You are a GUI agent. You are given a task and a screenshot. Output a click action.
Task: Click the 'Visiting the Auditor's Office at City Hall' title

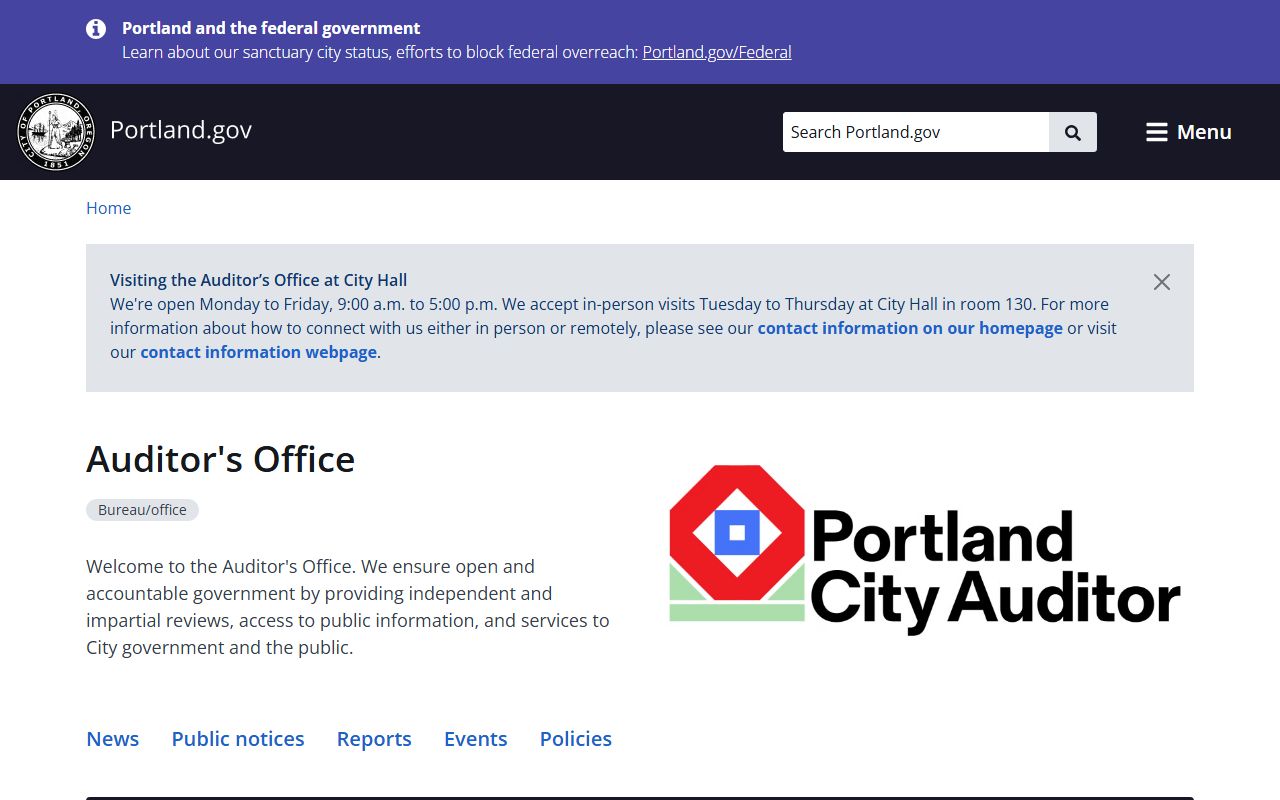pyautogui.click(x=258, y=280)
